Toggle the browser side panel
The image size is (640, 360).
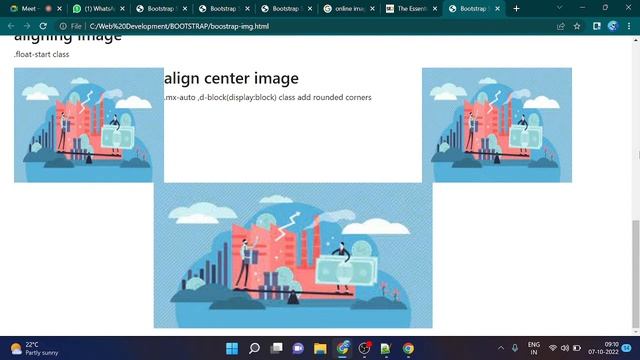pyautogui.click(x=597, y=26)
